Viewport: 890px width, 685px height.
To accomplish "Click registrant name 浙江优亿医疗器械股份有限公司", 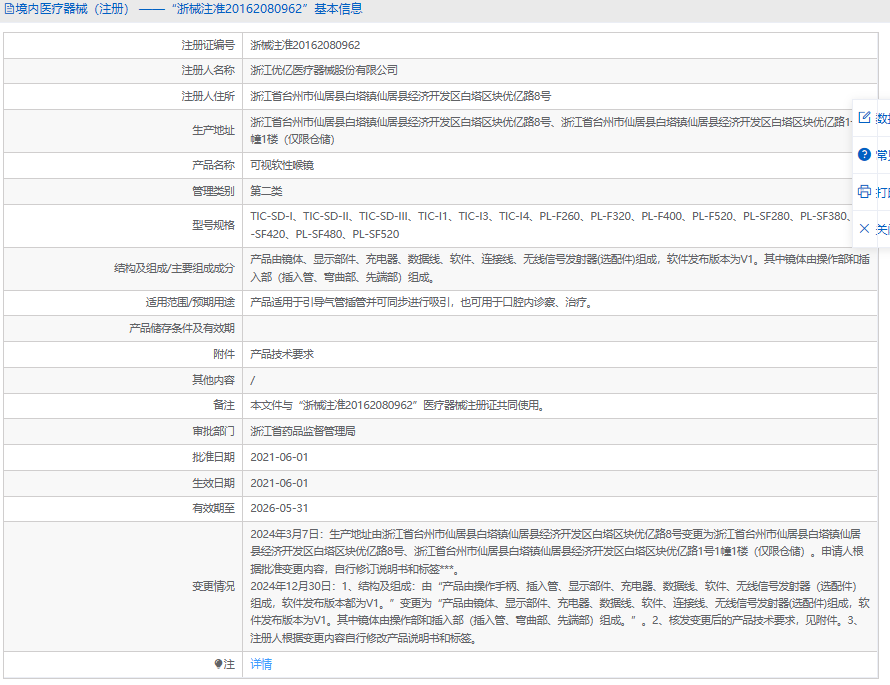I will coord(324,70).
